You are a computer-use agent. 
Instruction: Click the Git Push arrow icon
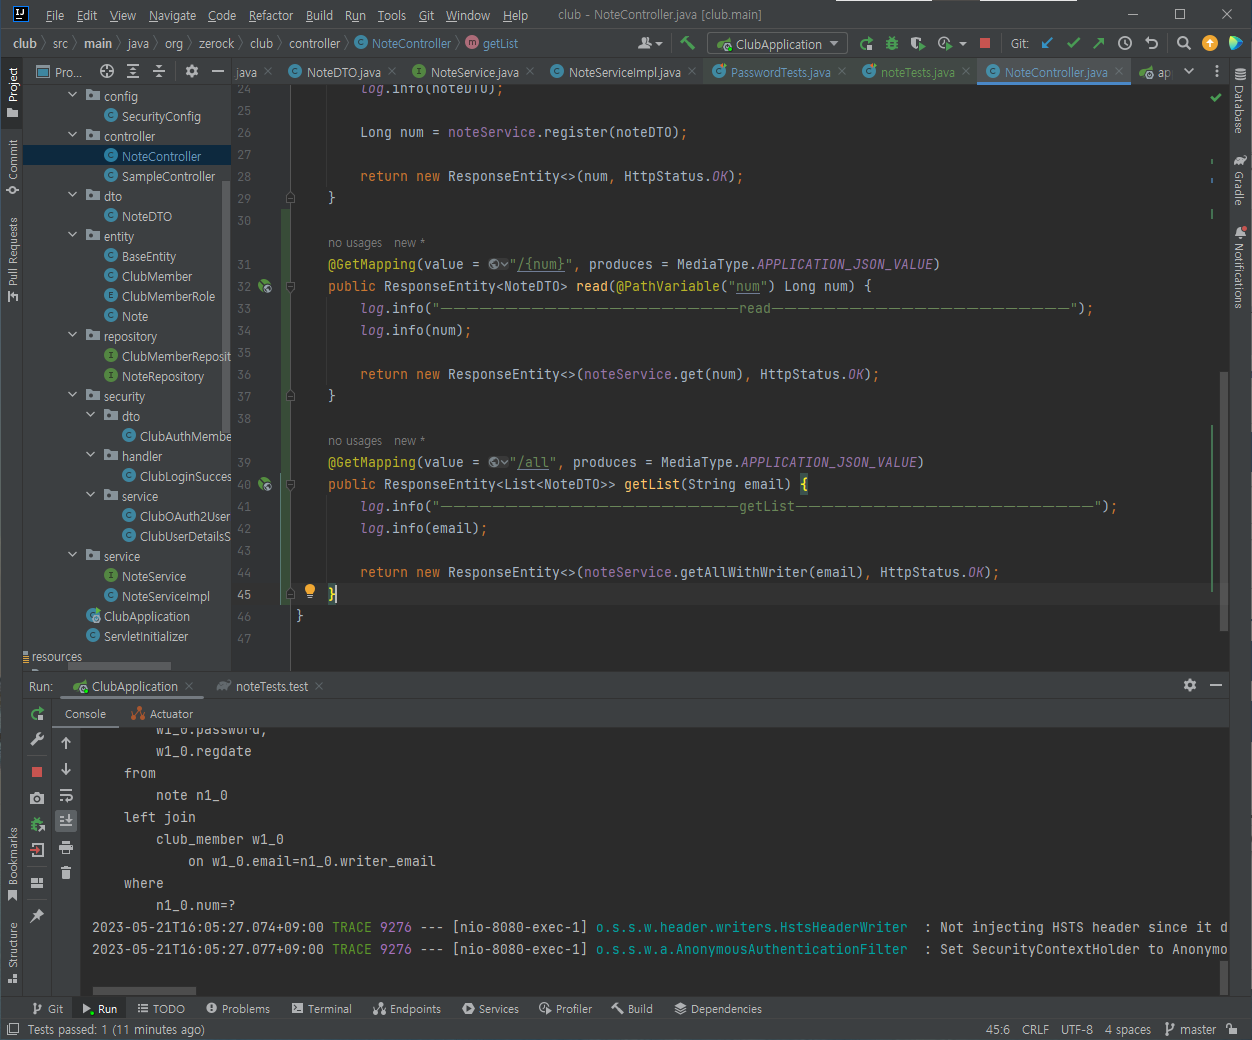point(1099,43)
